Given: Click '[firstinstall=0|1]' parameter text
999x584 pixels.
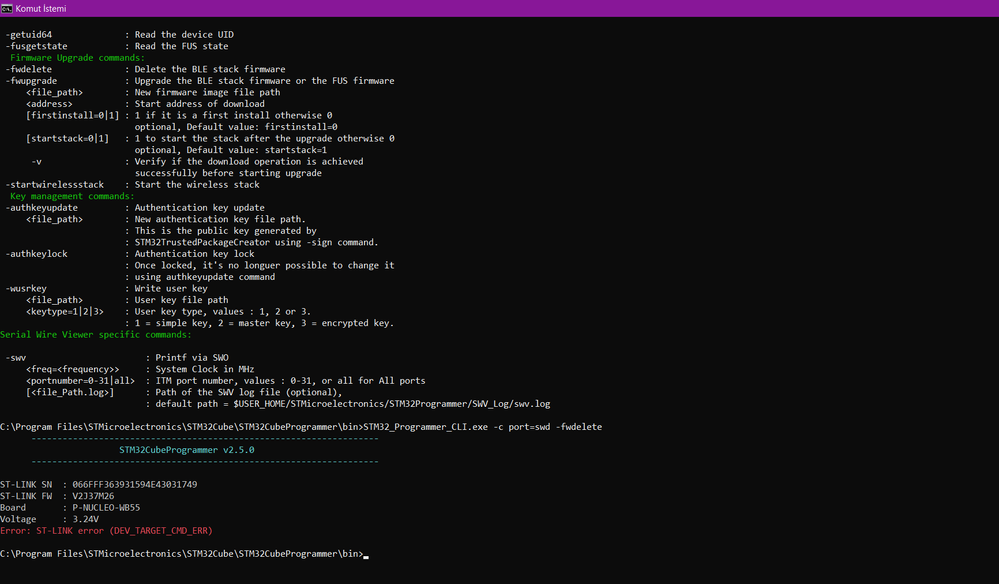Looking at the screenshot, I should click(x=73, y=115).
